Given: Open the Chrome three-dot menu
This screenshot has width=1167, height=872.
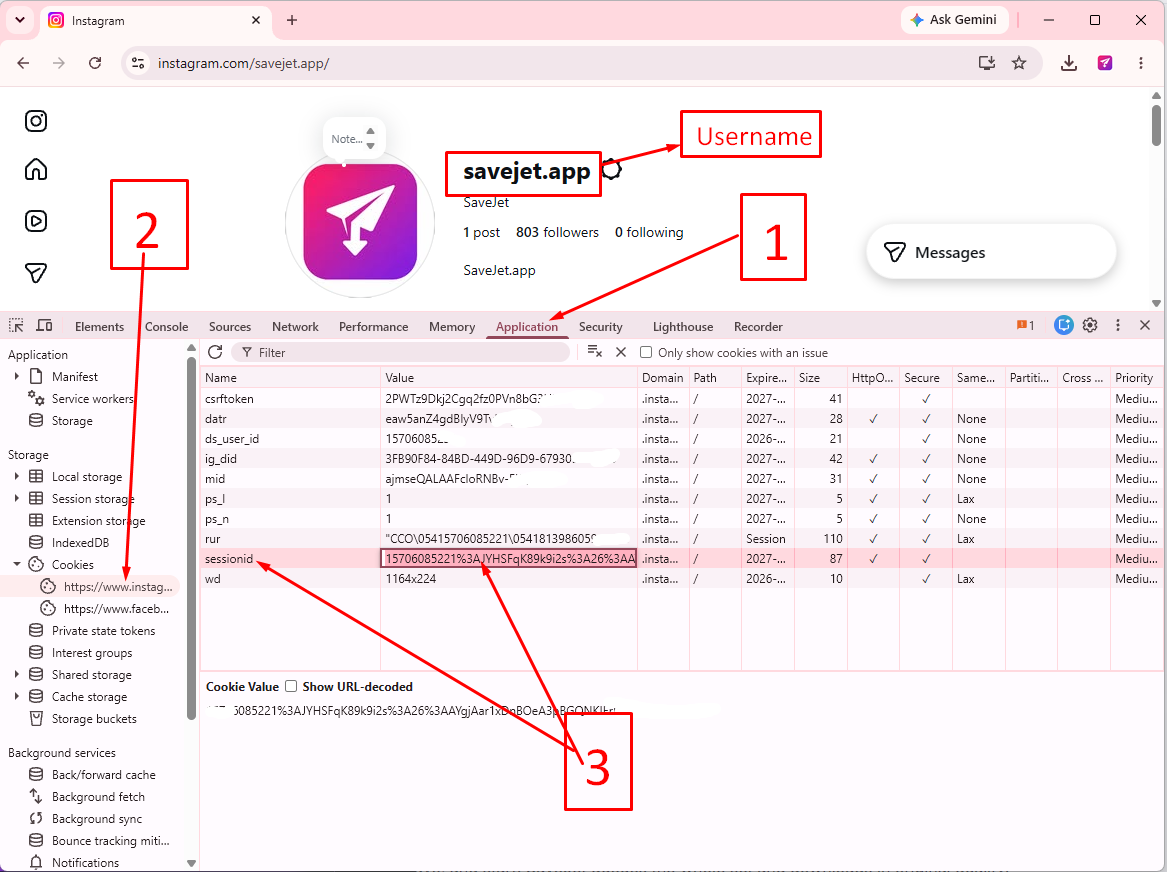Looking at the screenshot, I should 1141,63.
